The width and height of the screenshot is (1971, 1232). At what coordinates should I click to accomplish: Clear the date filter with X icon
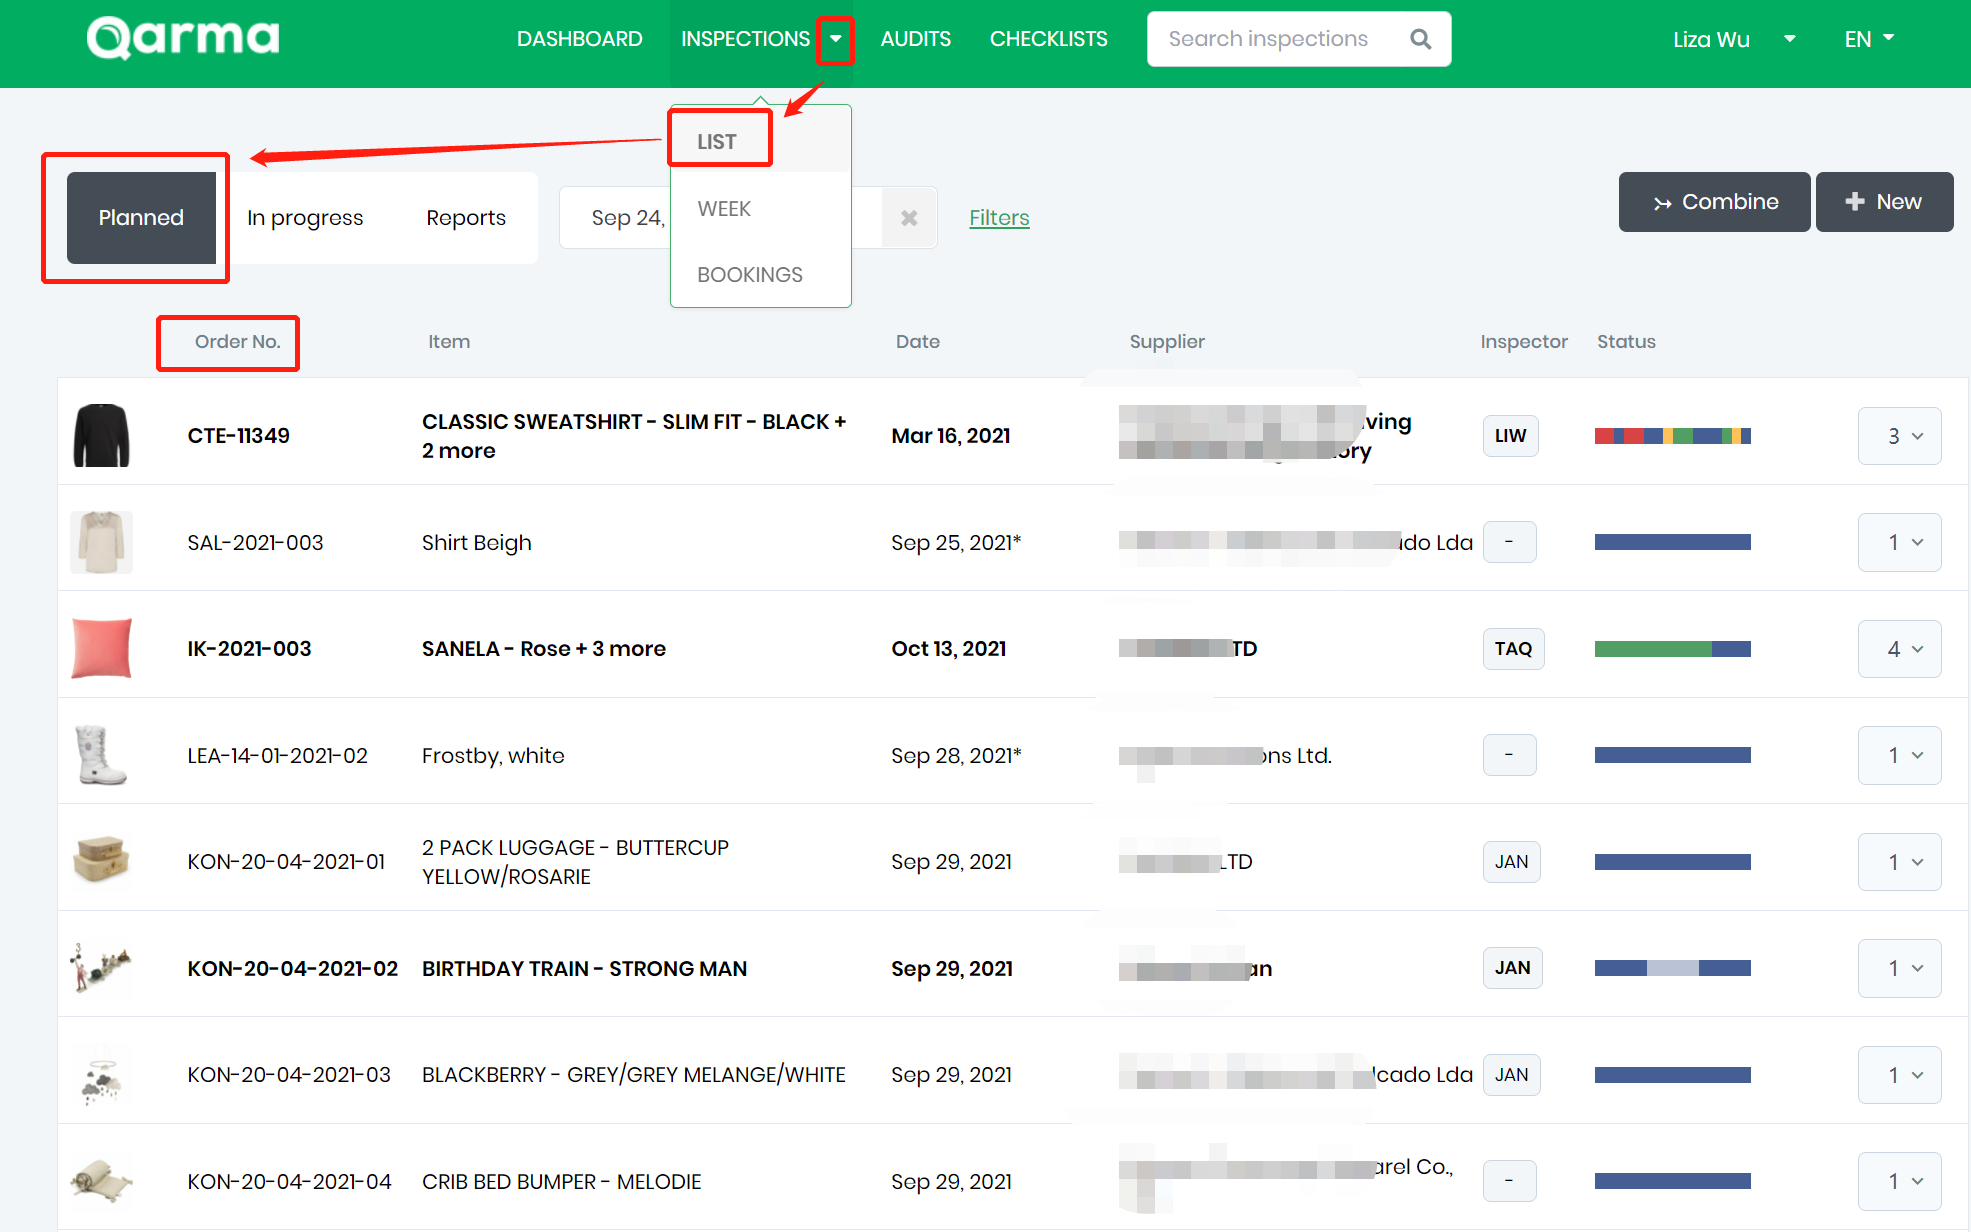(x=909, y=218)
